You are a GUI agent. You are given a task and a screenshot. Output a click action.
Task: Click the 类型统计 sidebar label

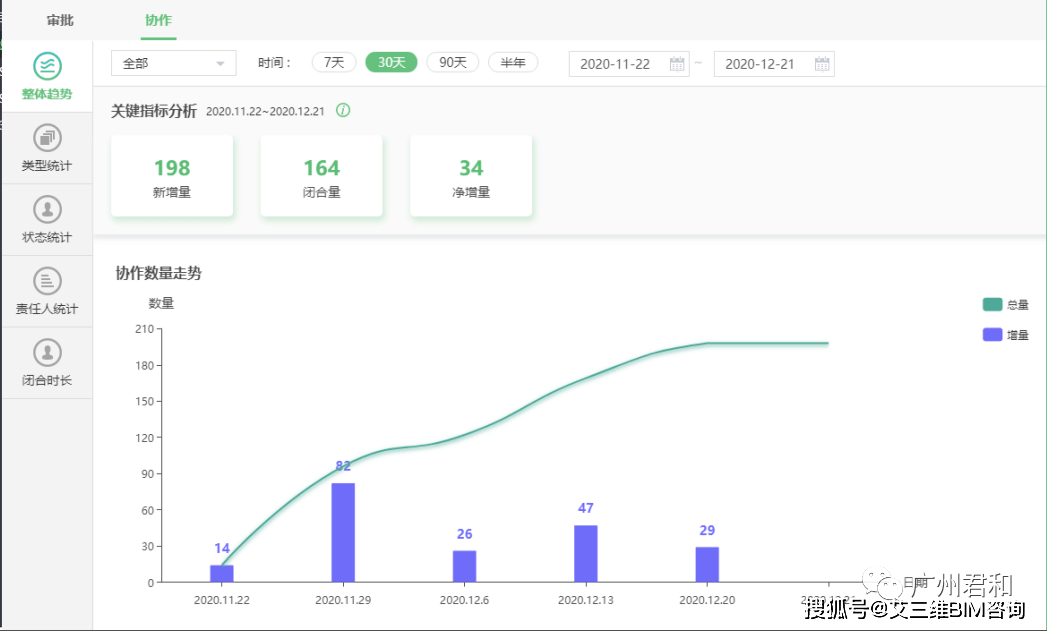[47, 166]
